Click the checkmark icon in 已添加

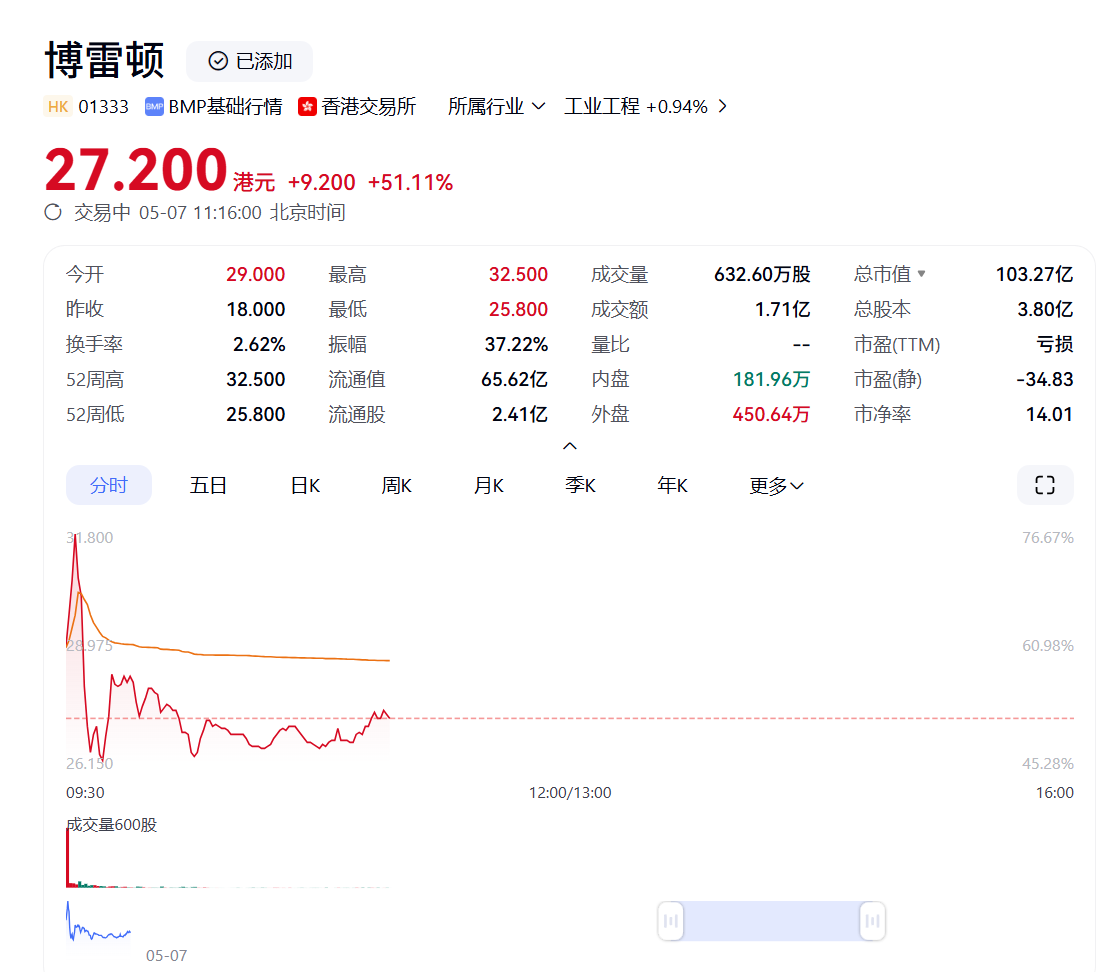tap(218, 61)
